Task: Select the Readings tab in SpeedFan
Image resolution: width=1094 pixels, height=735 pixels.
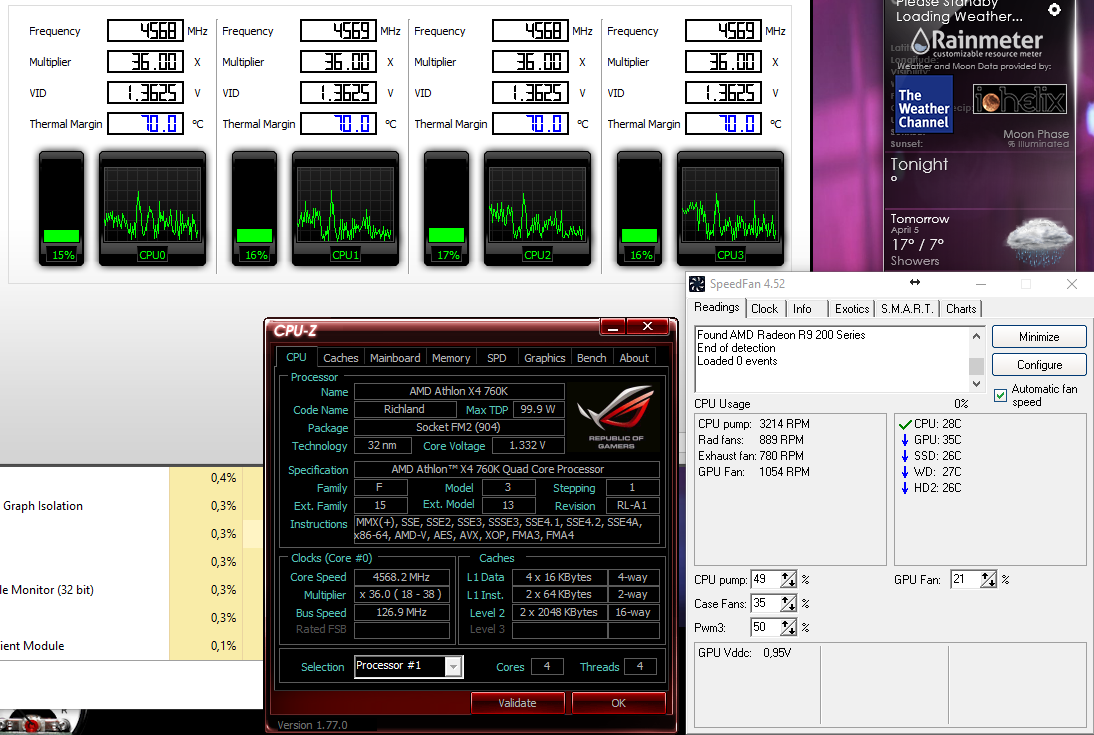Action: pyautogui.click(x=717, y=307)
